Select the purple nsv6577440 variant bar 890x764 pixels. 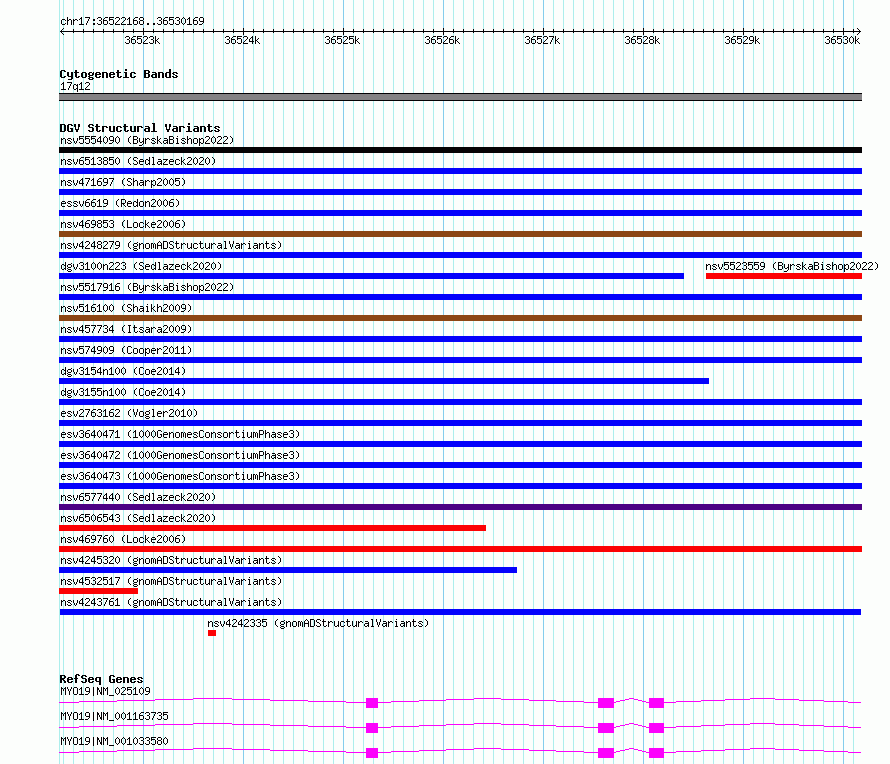click(460, 507)
